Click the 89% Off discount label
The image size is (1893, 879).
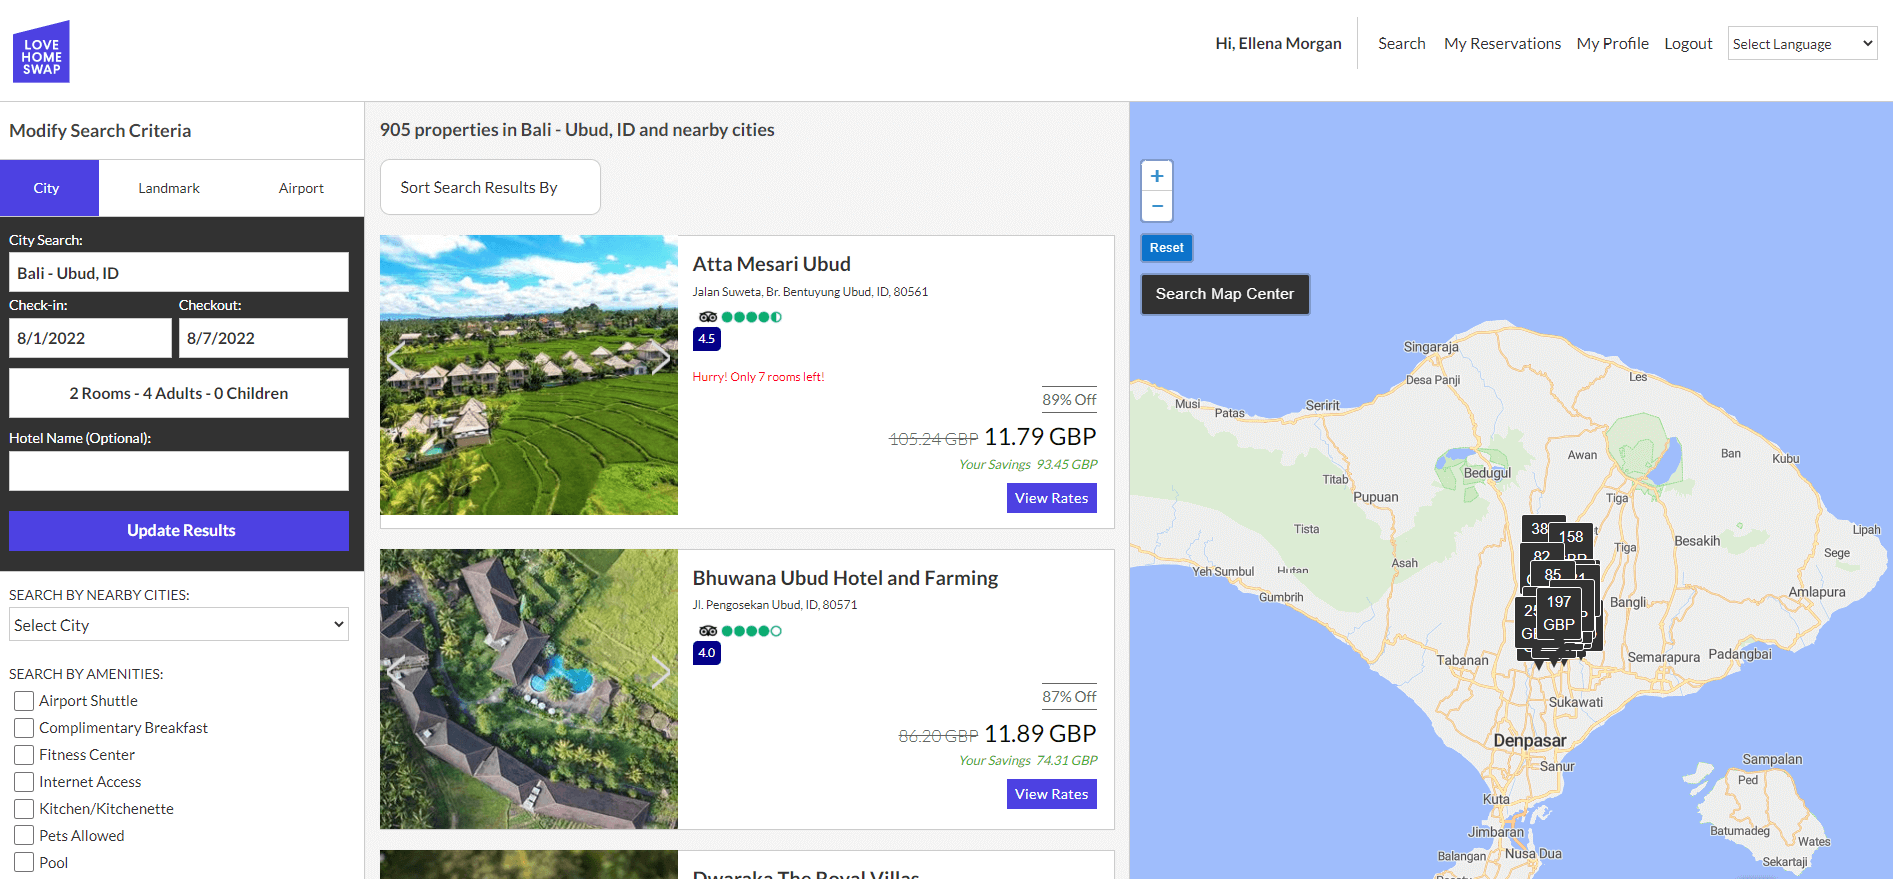coord(1069,400)
